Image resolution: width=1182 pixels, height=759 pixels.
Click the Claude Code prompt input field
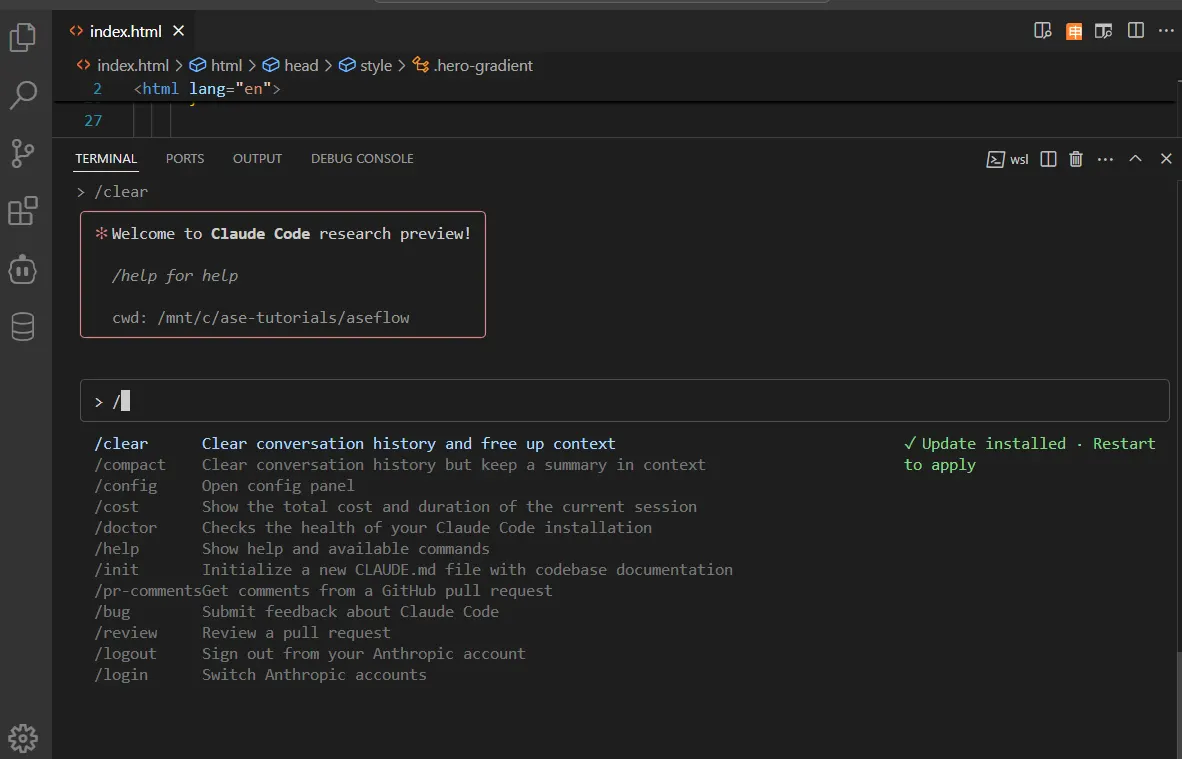(624, 401)
